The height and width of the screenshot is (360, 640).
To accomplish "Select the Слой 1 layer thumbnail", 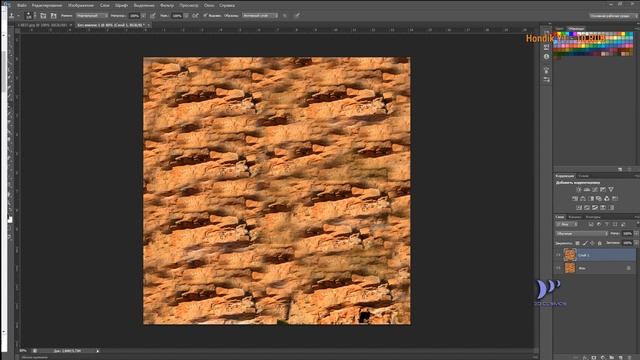I will (570, 255).
